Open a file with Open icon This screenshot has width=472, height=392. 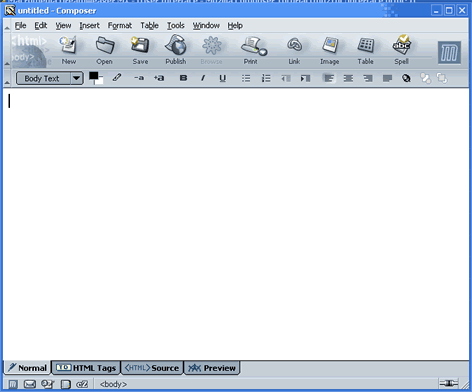[x=104, y=50]
